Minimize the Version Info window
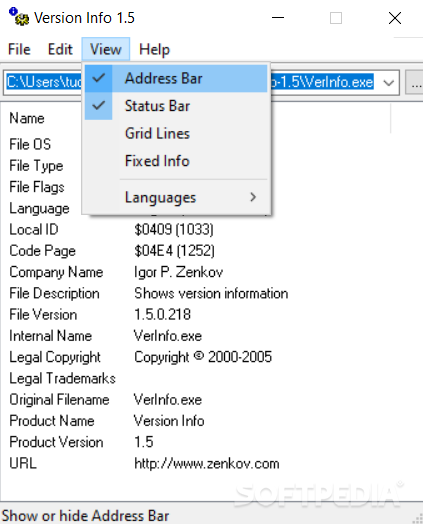 point(278,18)
